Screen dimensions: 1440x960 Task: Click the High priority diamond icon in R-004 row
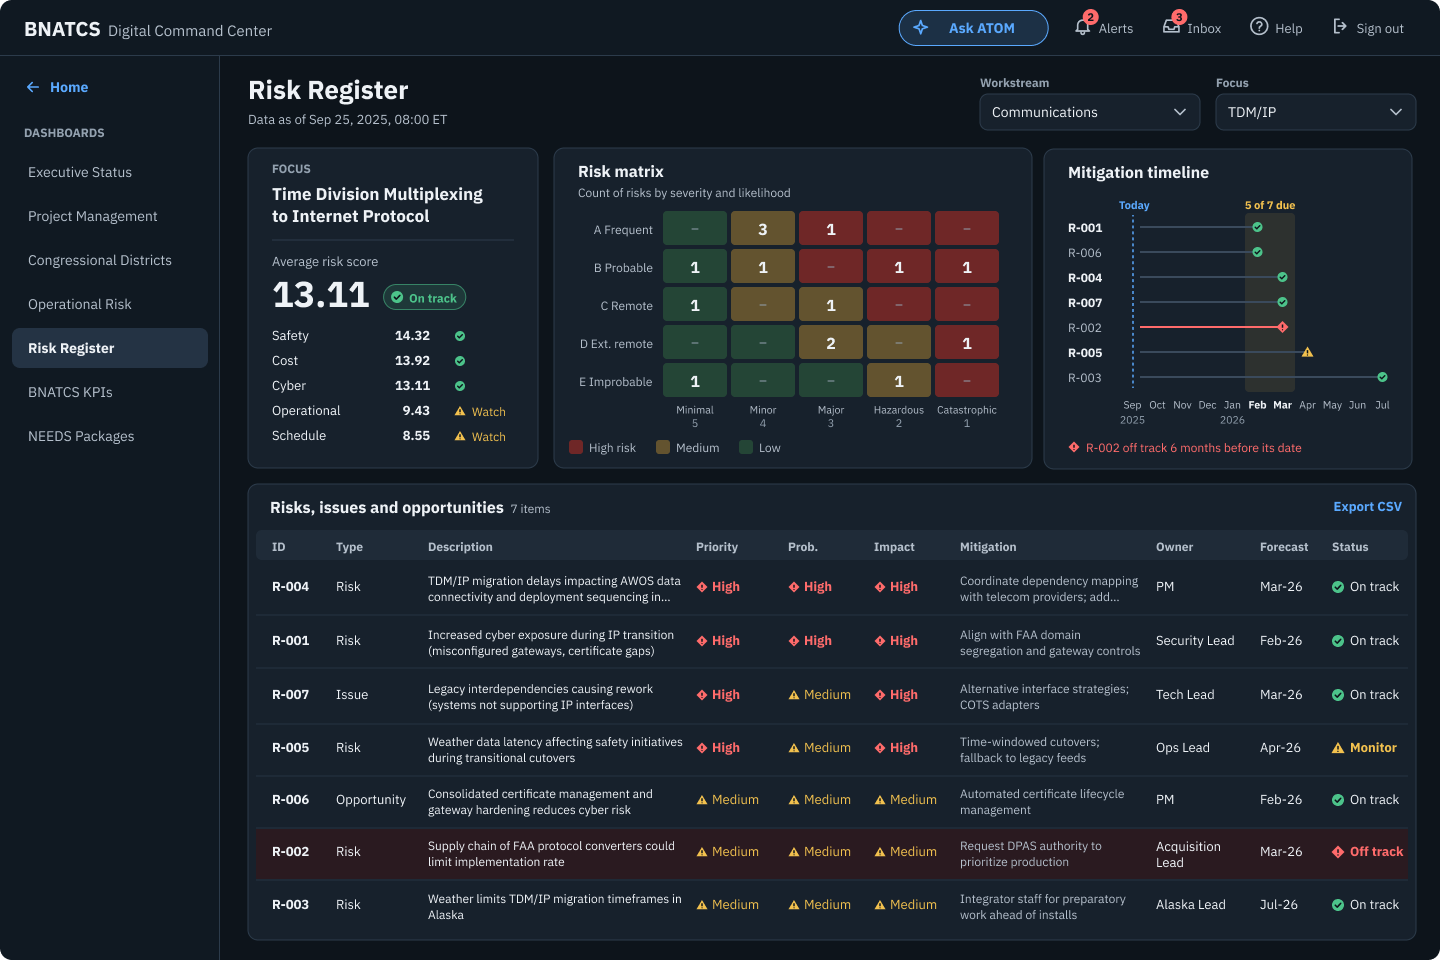click(x=702, y=587)
